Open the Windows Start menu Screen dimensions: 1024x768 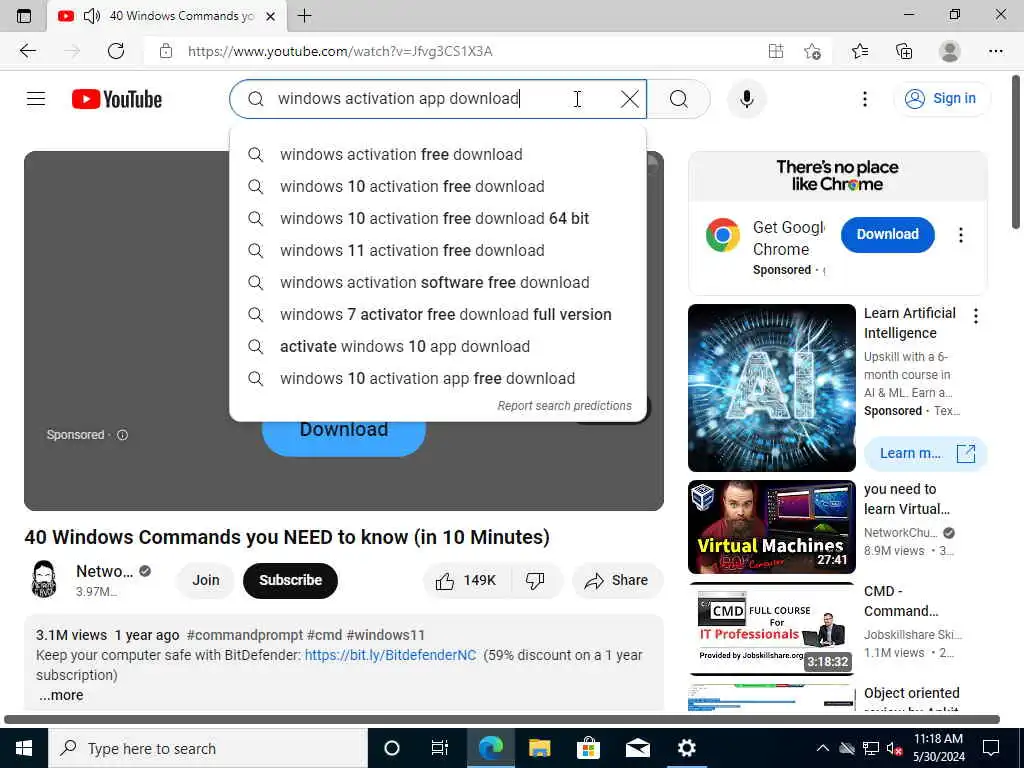click(24, 748)
